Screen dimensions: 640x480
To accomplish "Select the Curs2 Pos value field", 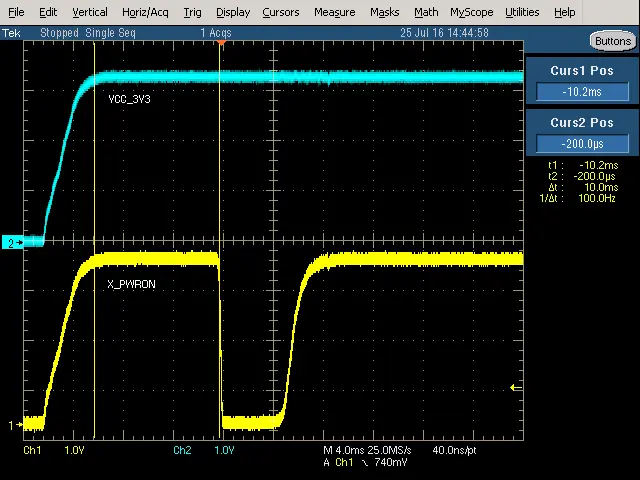I will coord(582,144).
